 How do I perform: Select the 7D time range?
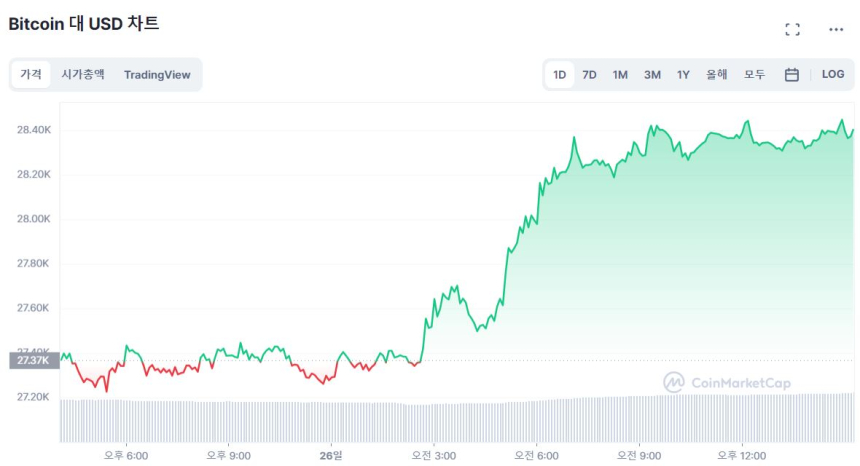pyautogui.click(x=589, y=74)
